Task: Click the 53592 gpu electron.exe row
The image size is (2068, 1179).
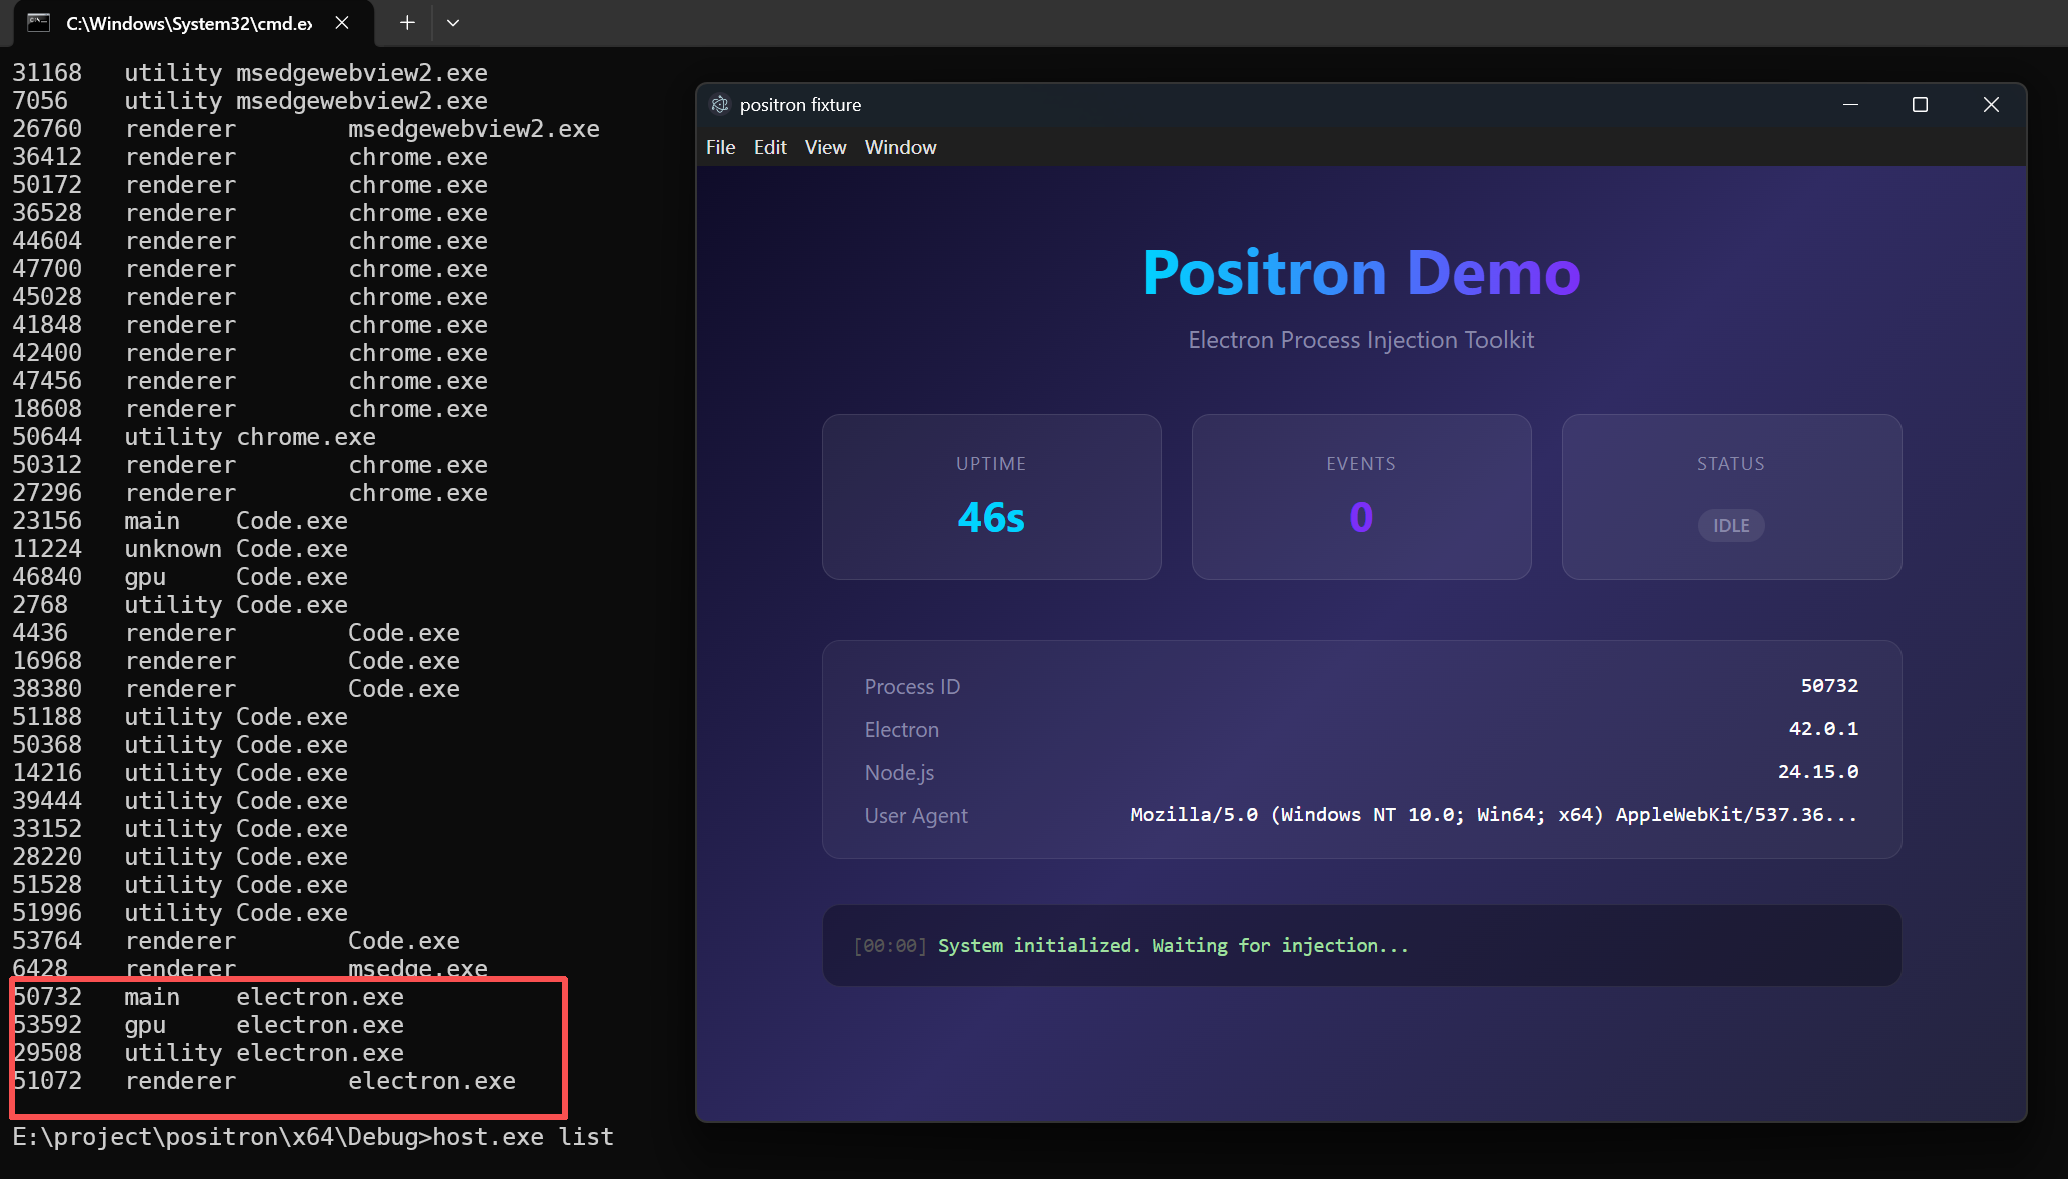Action: click(x=208, y=1025)
